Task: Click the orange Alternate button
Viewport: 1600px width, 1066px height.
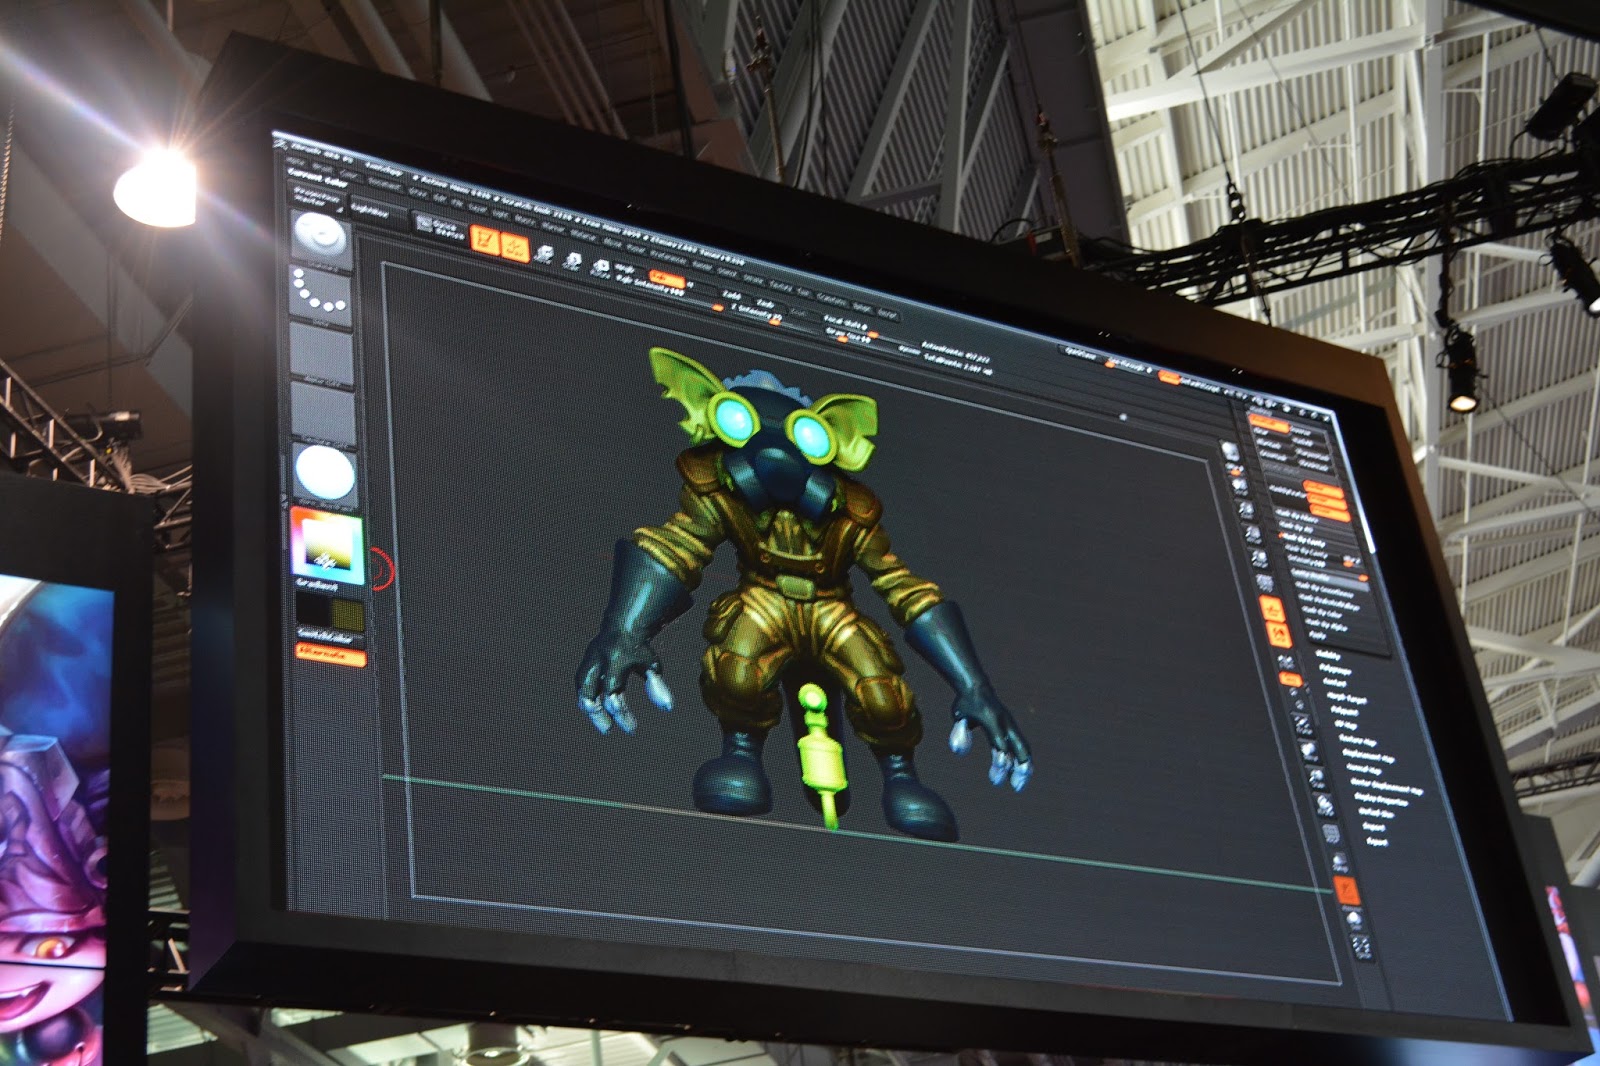Action: coord(331,655)
